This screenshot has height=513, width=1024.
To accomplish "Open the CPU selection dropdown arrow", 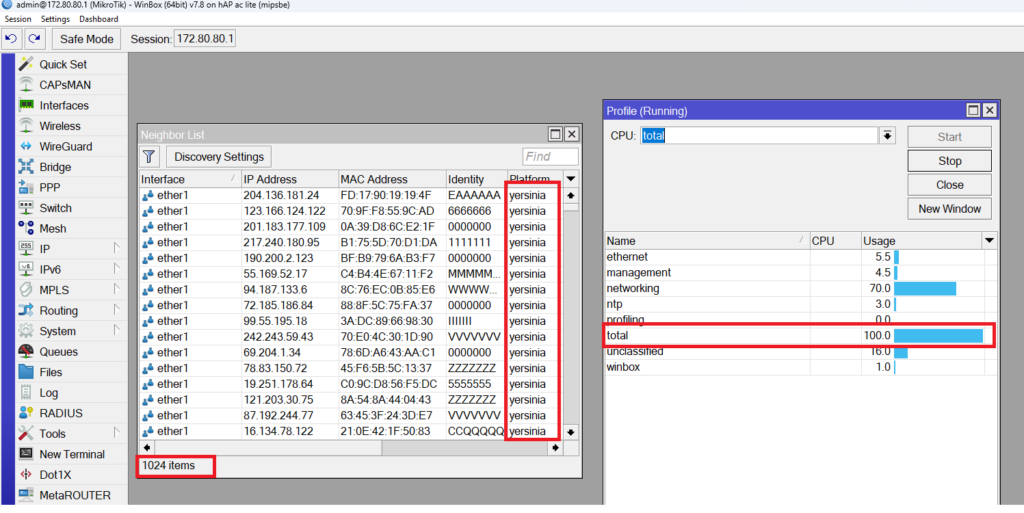I will point(887,136).
